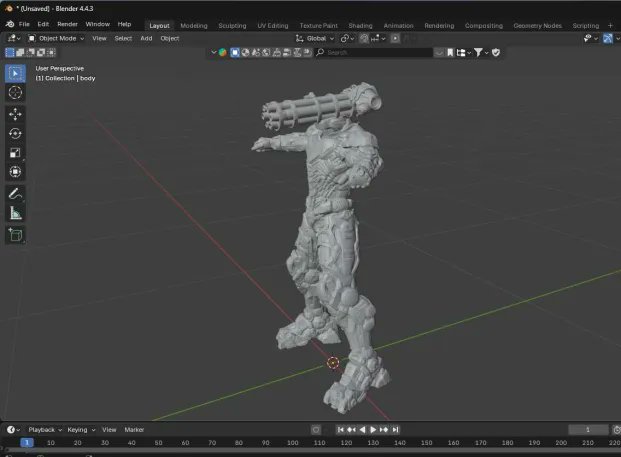Viewport: 621px width, 457px height.
Task: Click the plus icon to add workspace
Action: tap(610, 25)
